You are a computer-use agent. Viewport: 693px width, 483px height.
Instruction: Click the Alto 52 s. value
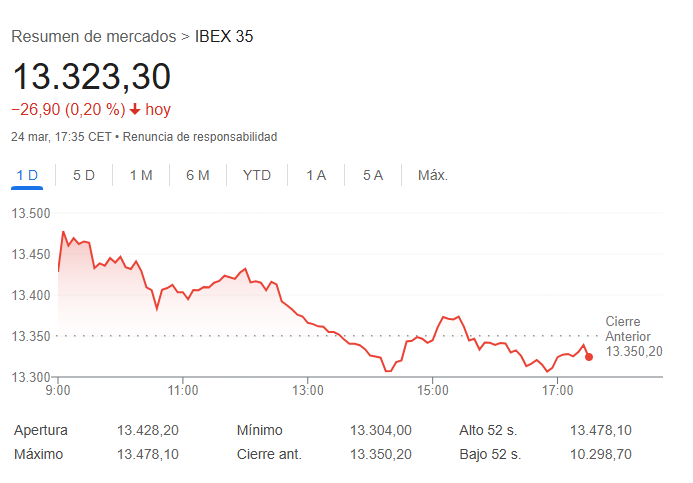point(600,430)
